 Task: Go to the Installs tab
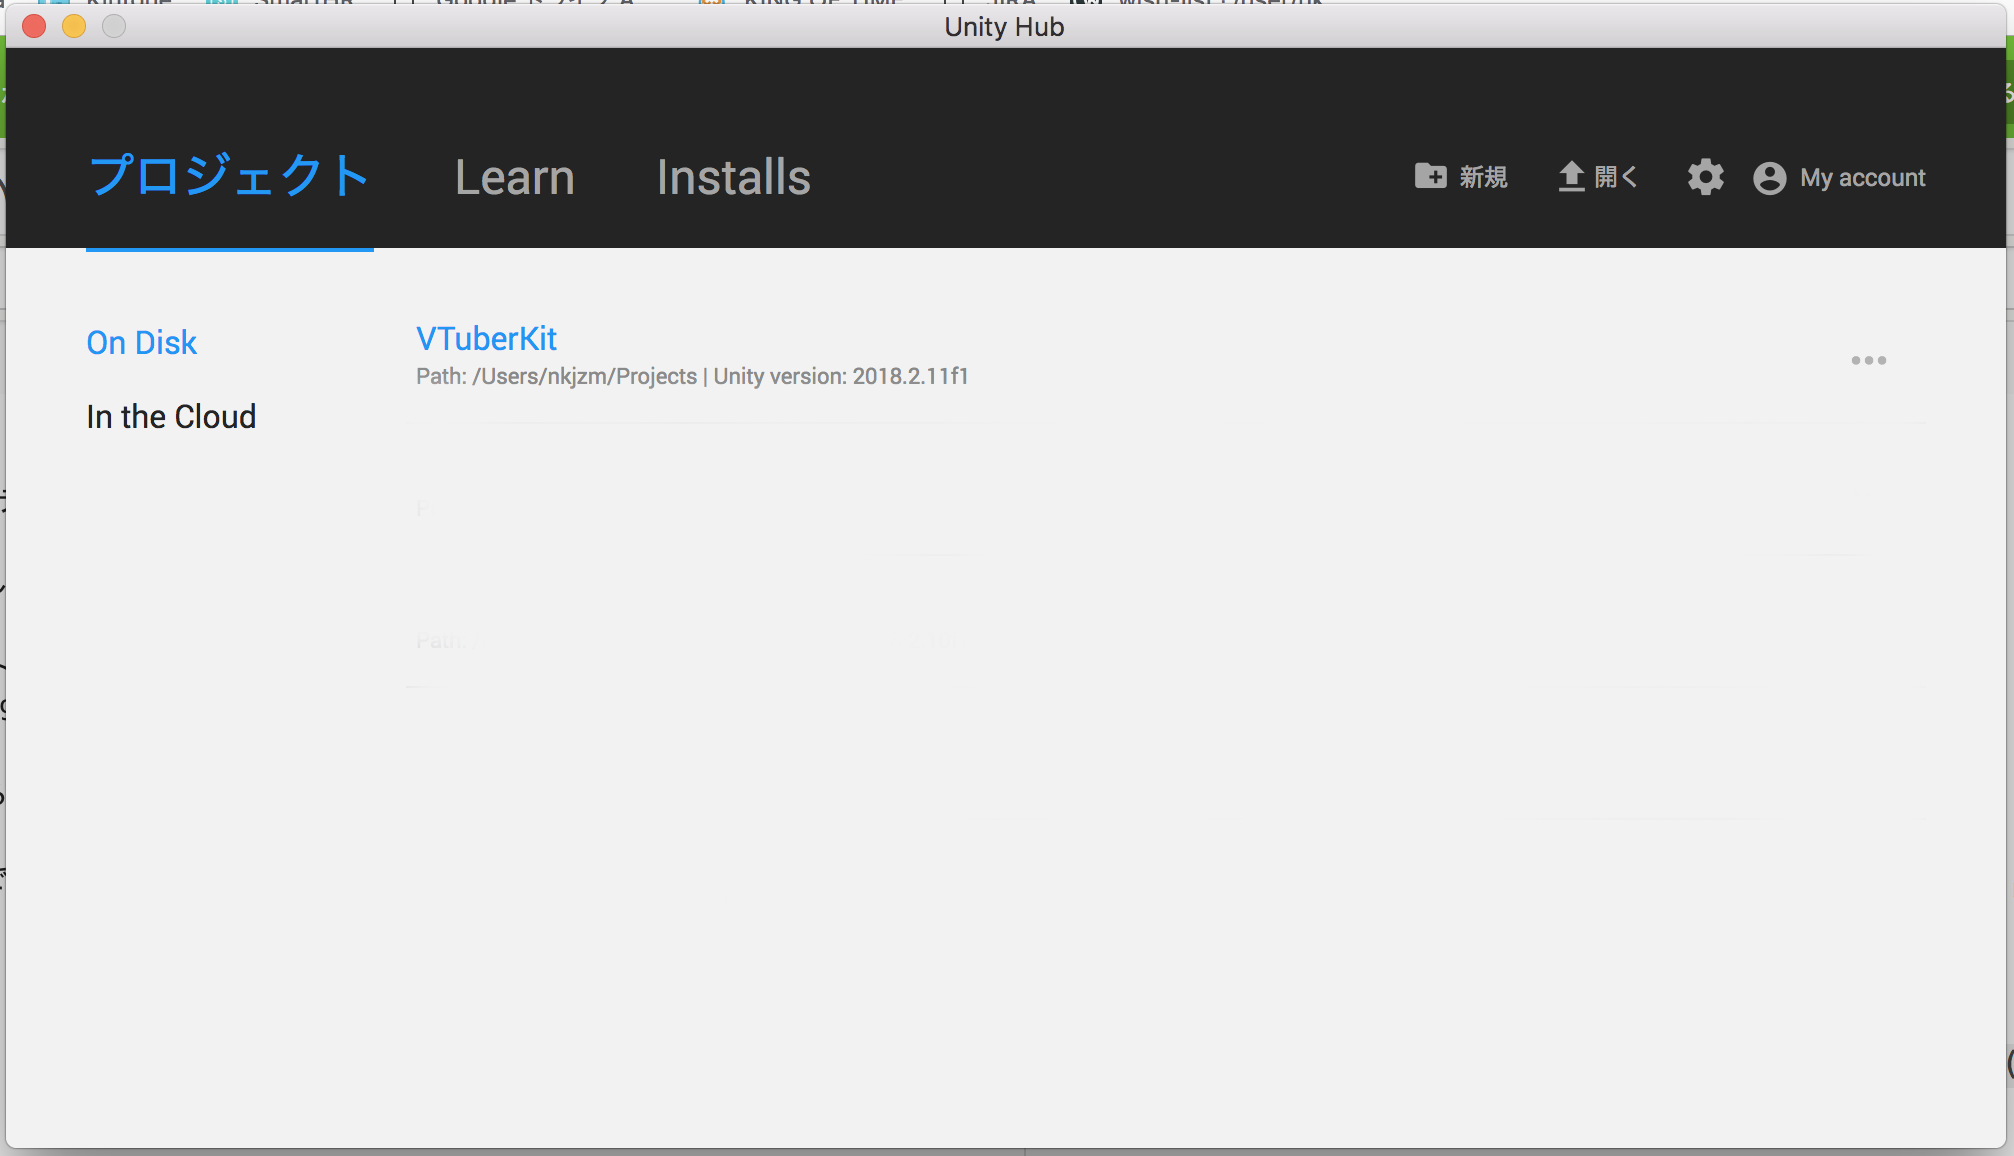(733, 178)
